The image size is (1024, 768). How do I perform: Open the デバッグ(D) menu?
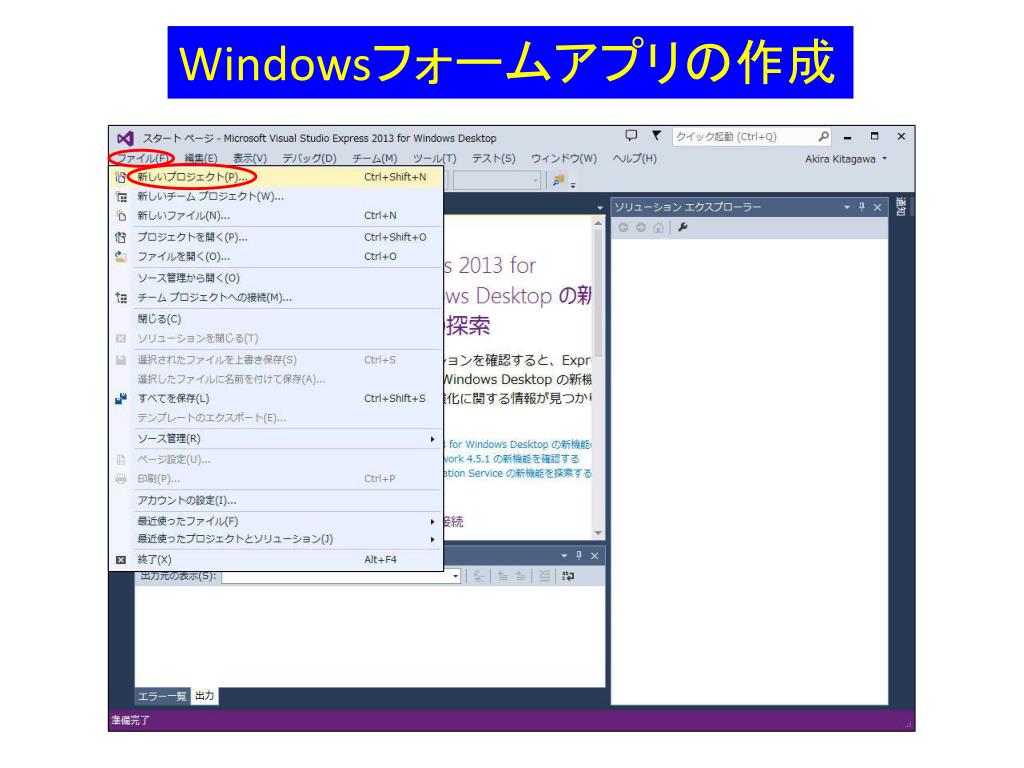[309, 158]
